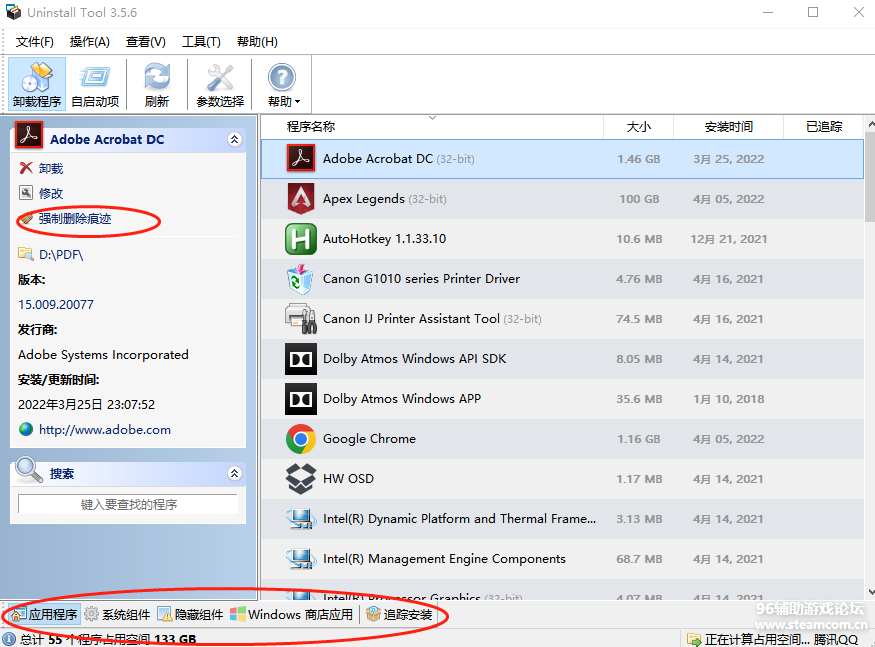875x647 pixels.
Task: Click the 键入要查找的程序 search field
Action: pyautogui.click(x=128, y=505)
